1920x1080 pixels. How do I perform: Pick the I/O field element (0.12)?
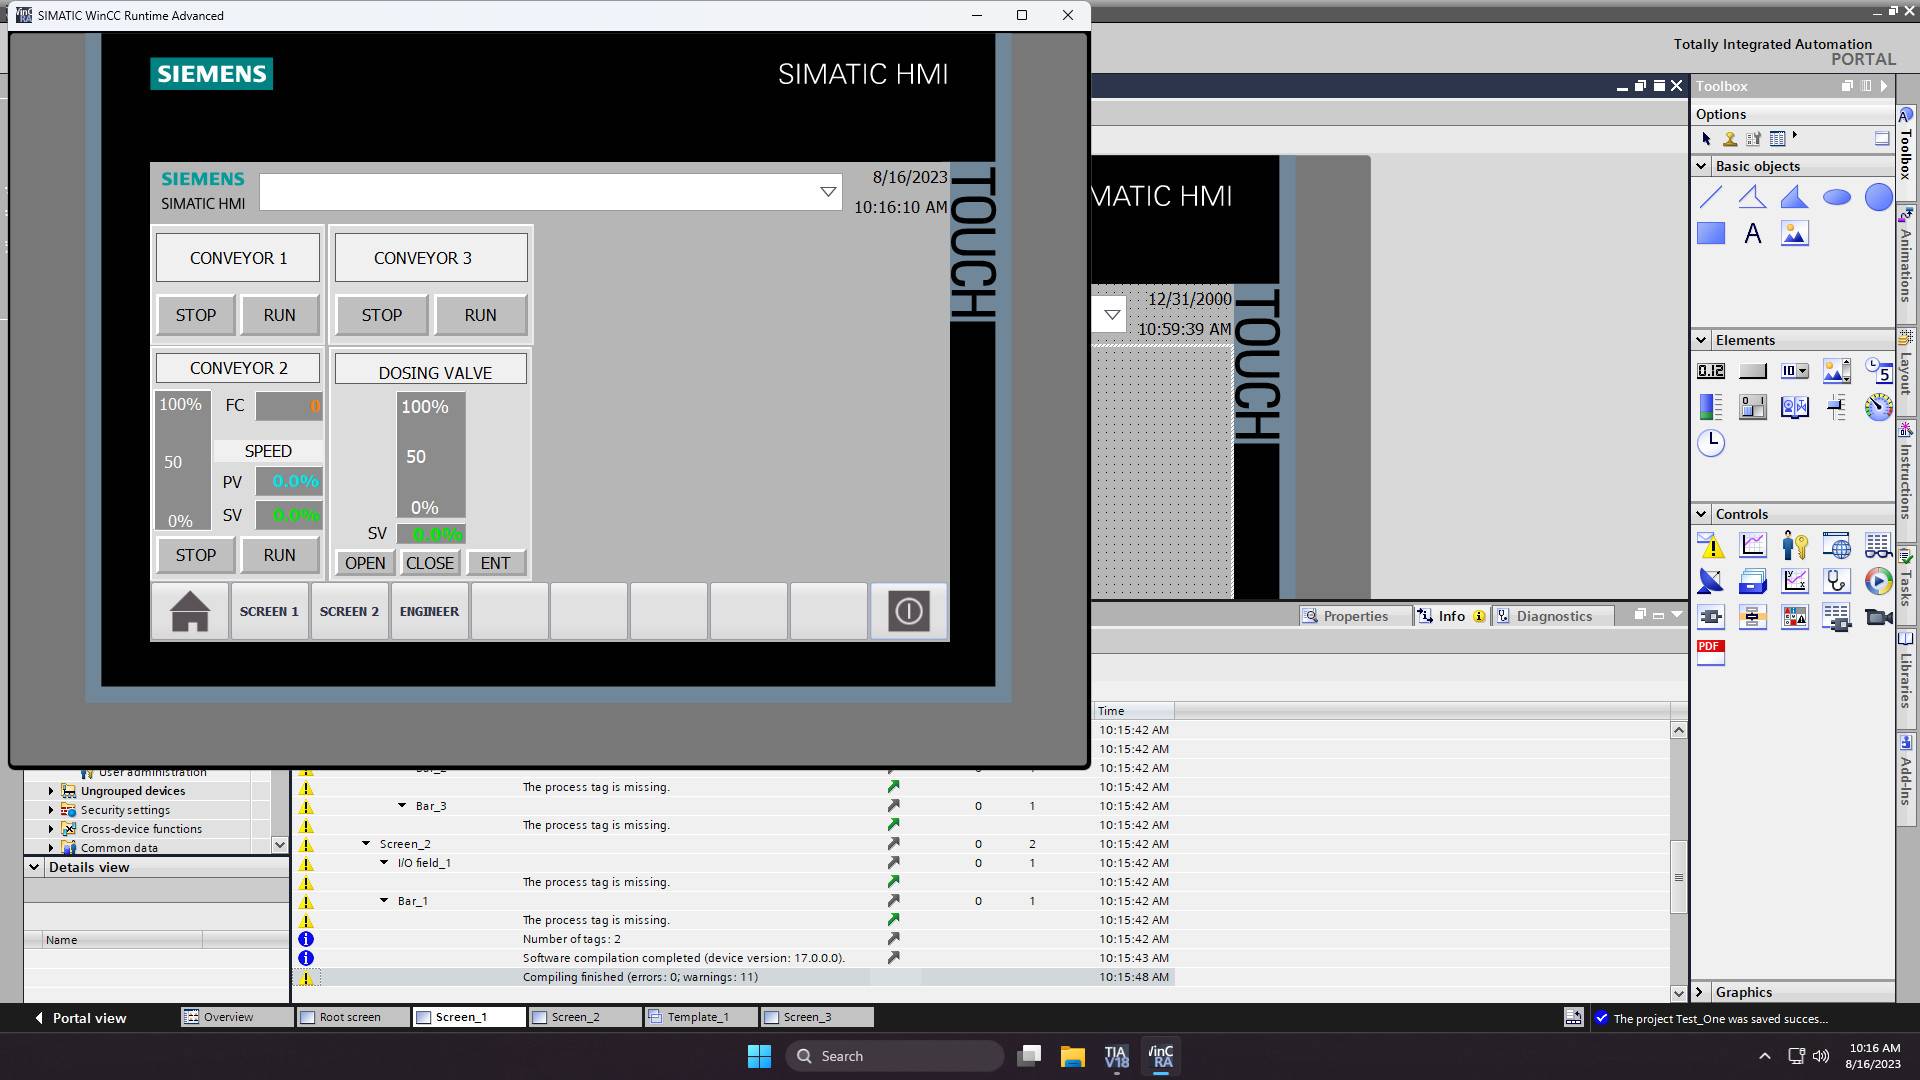click(x=1711, y=371)
